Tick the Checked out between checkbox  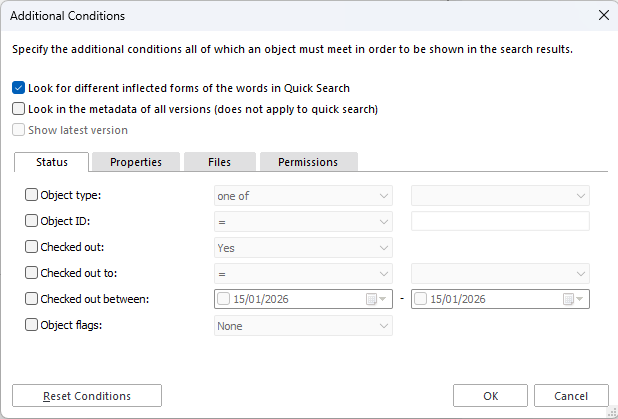coord(32,298)
